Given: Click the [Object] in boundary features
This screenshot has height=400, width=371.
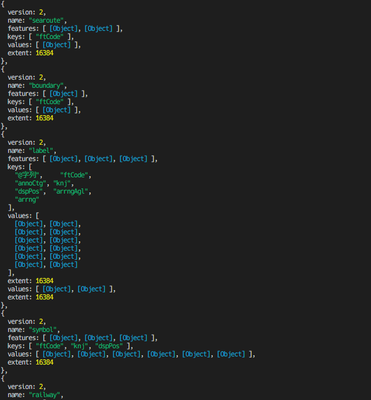Looking at the screenshot, I should [x=63, y=94].
